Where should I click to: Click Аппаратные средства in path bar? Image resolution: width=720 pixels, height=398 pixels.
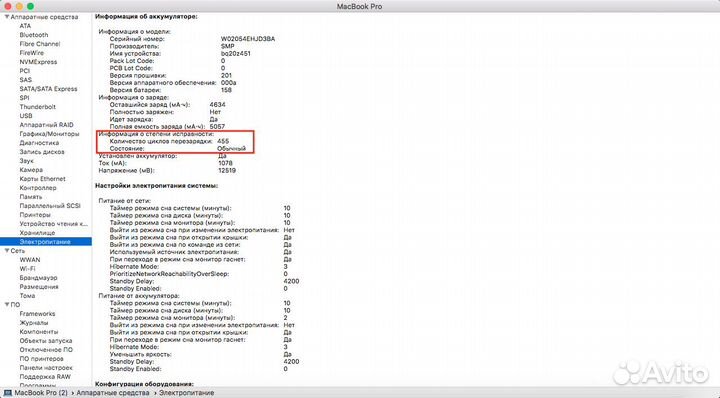[x=112, y=393]
